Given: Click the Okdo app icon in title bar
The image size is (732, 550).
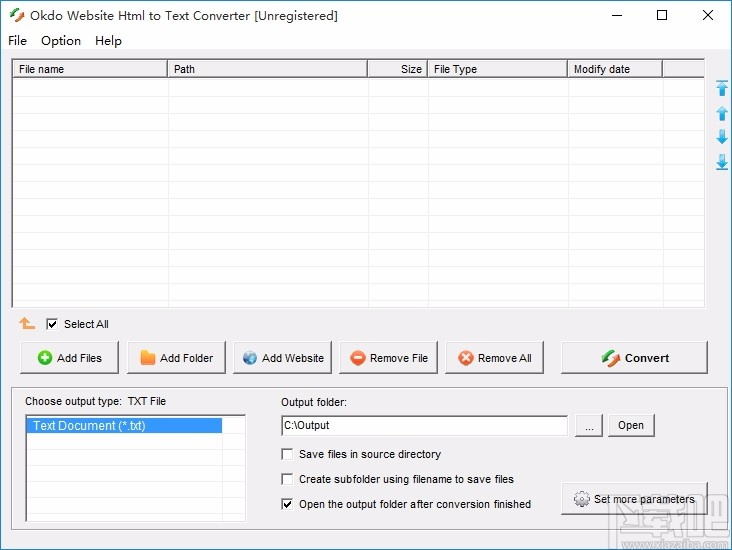Looking at the screenshot, I should coord(17,15).
